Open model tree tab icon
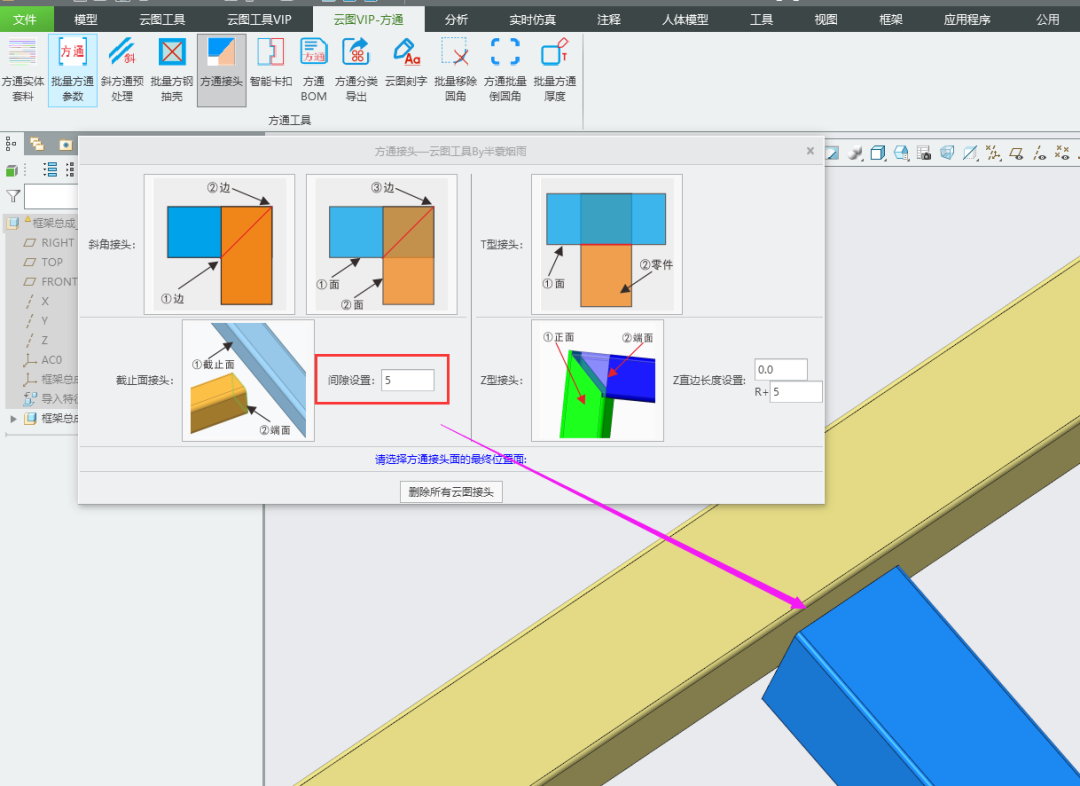Image resolution: width=1080 pixels, height=786 pixels. 10,144
